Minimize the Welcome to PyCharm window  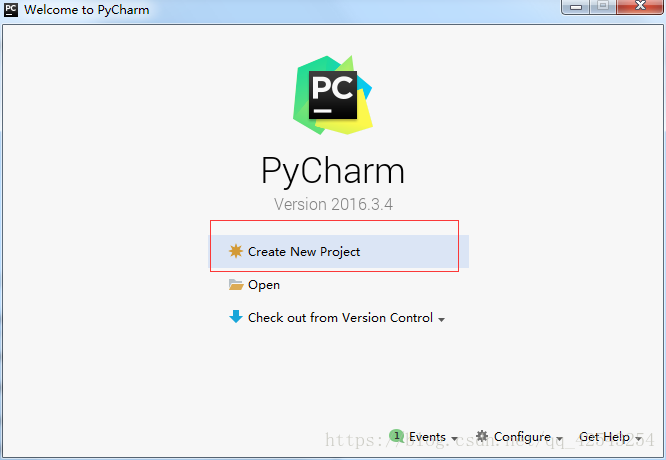(x=576, y=7)
